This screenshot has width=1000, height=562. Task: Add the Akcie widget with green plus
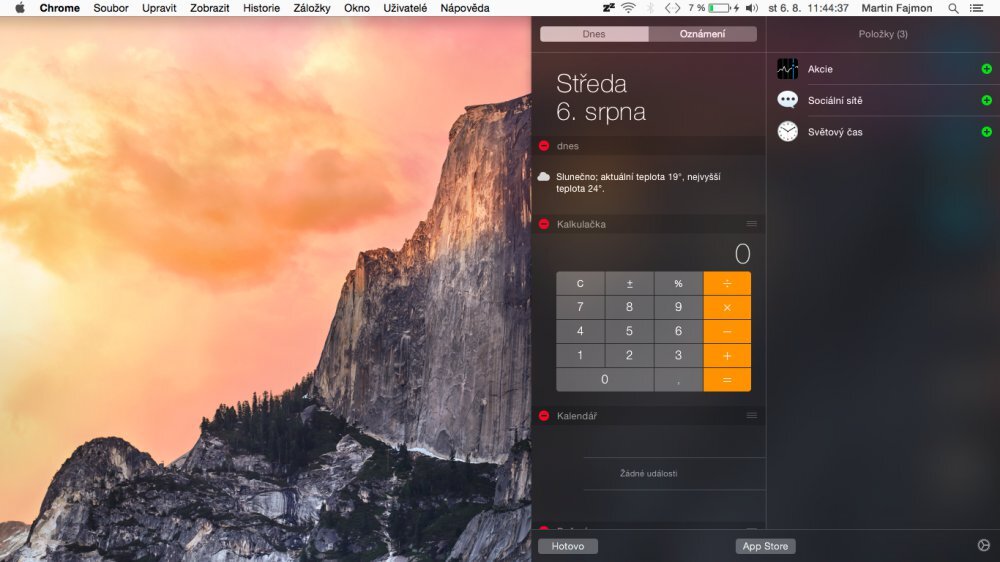coord(986,69)
